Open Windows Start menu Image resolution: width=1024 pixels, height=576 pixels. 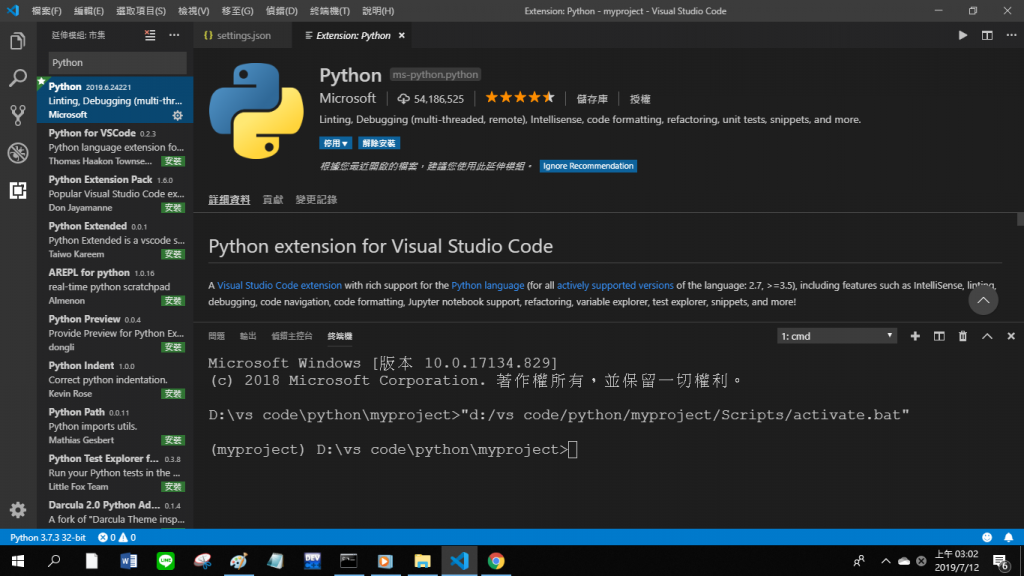[18, 561]
